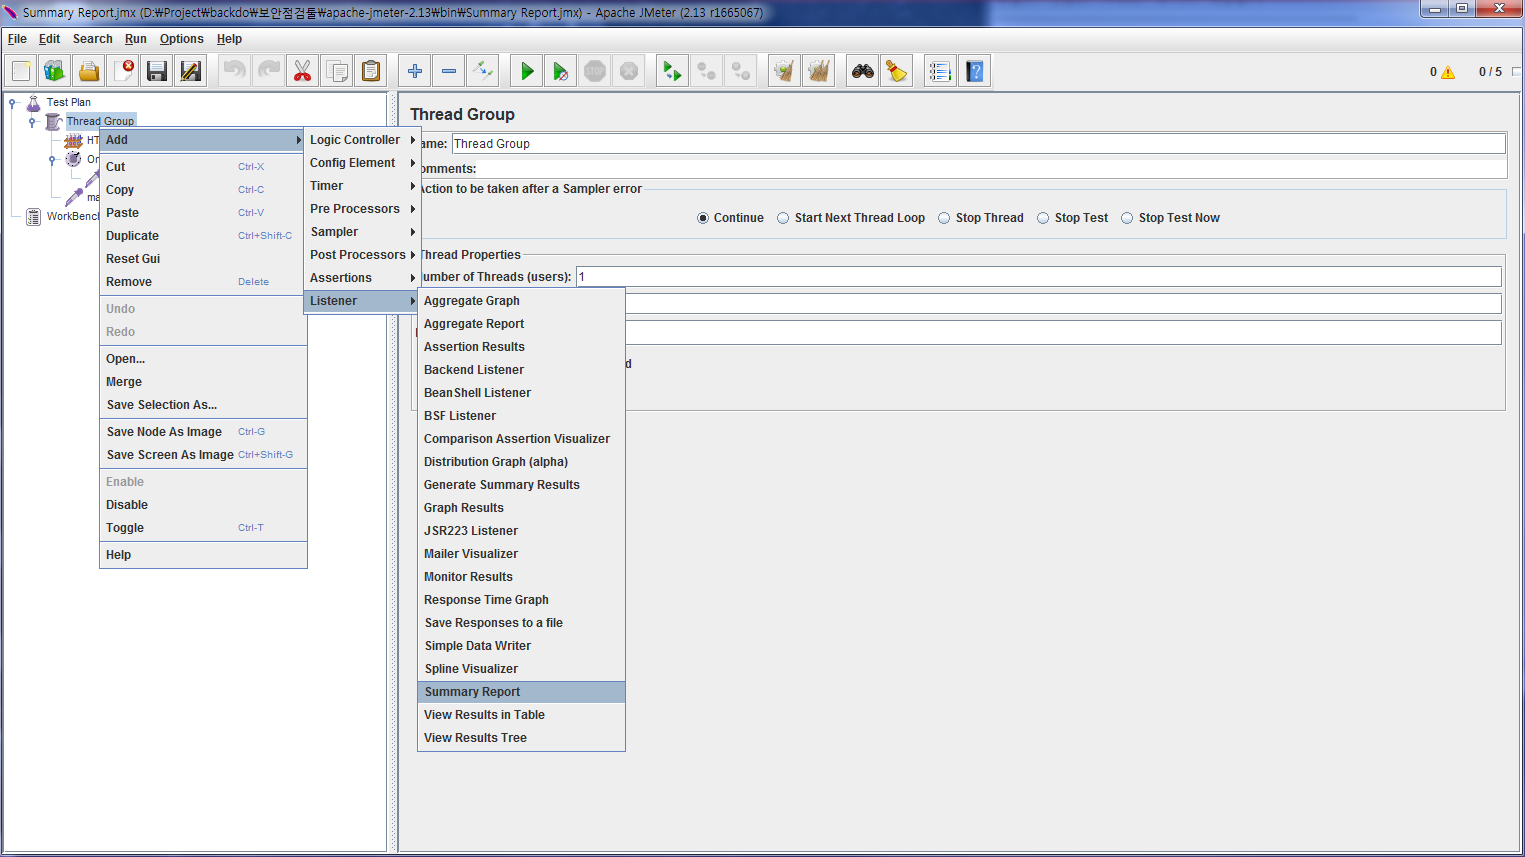
Task: Expand the Logic Controller submenu
Action: point(362,140)
